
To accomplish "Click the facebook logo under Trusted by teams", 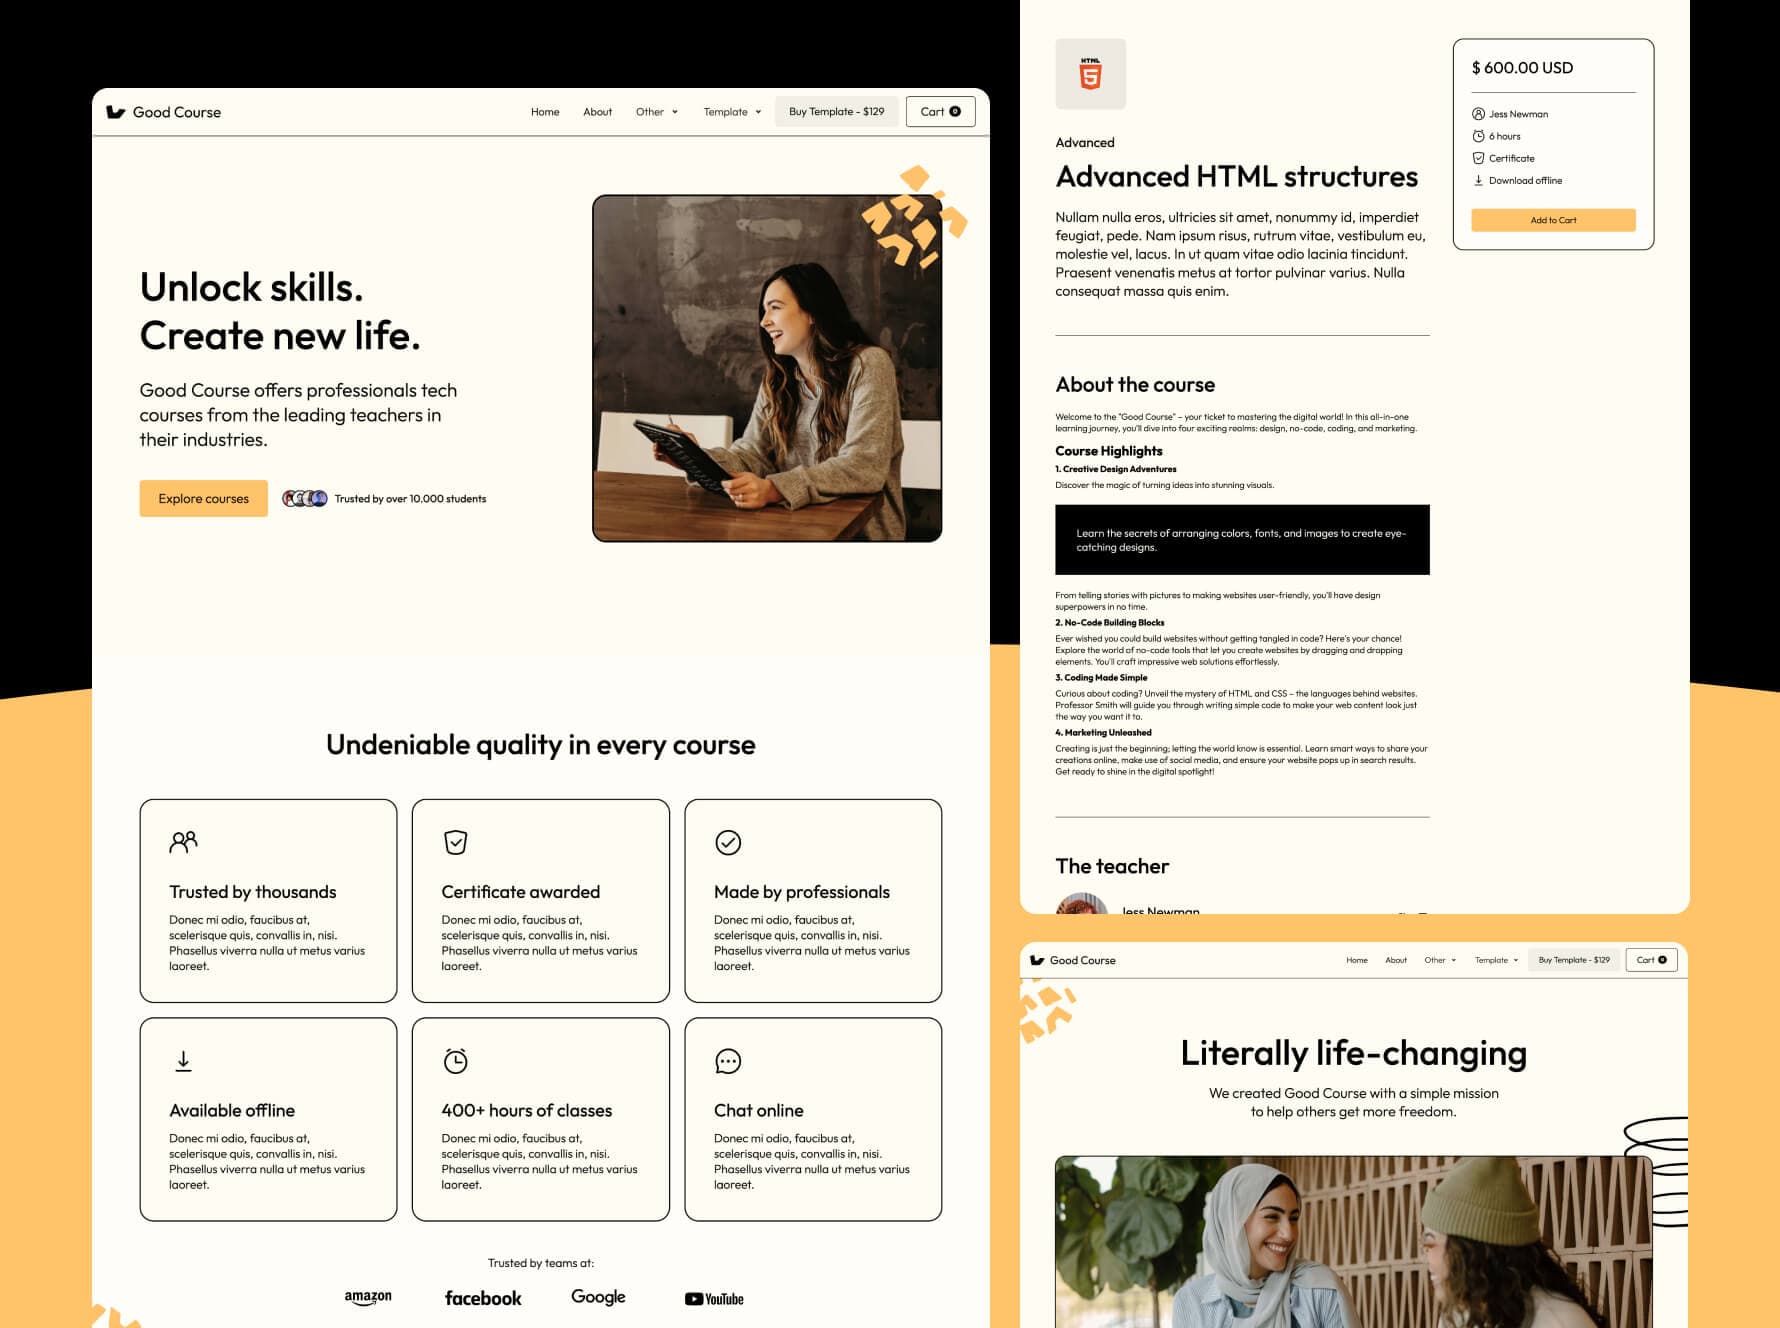I will pyautogui.click(x=483, y=1298).
